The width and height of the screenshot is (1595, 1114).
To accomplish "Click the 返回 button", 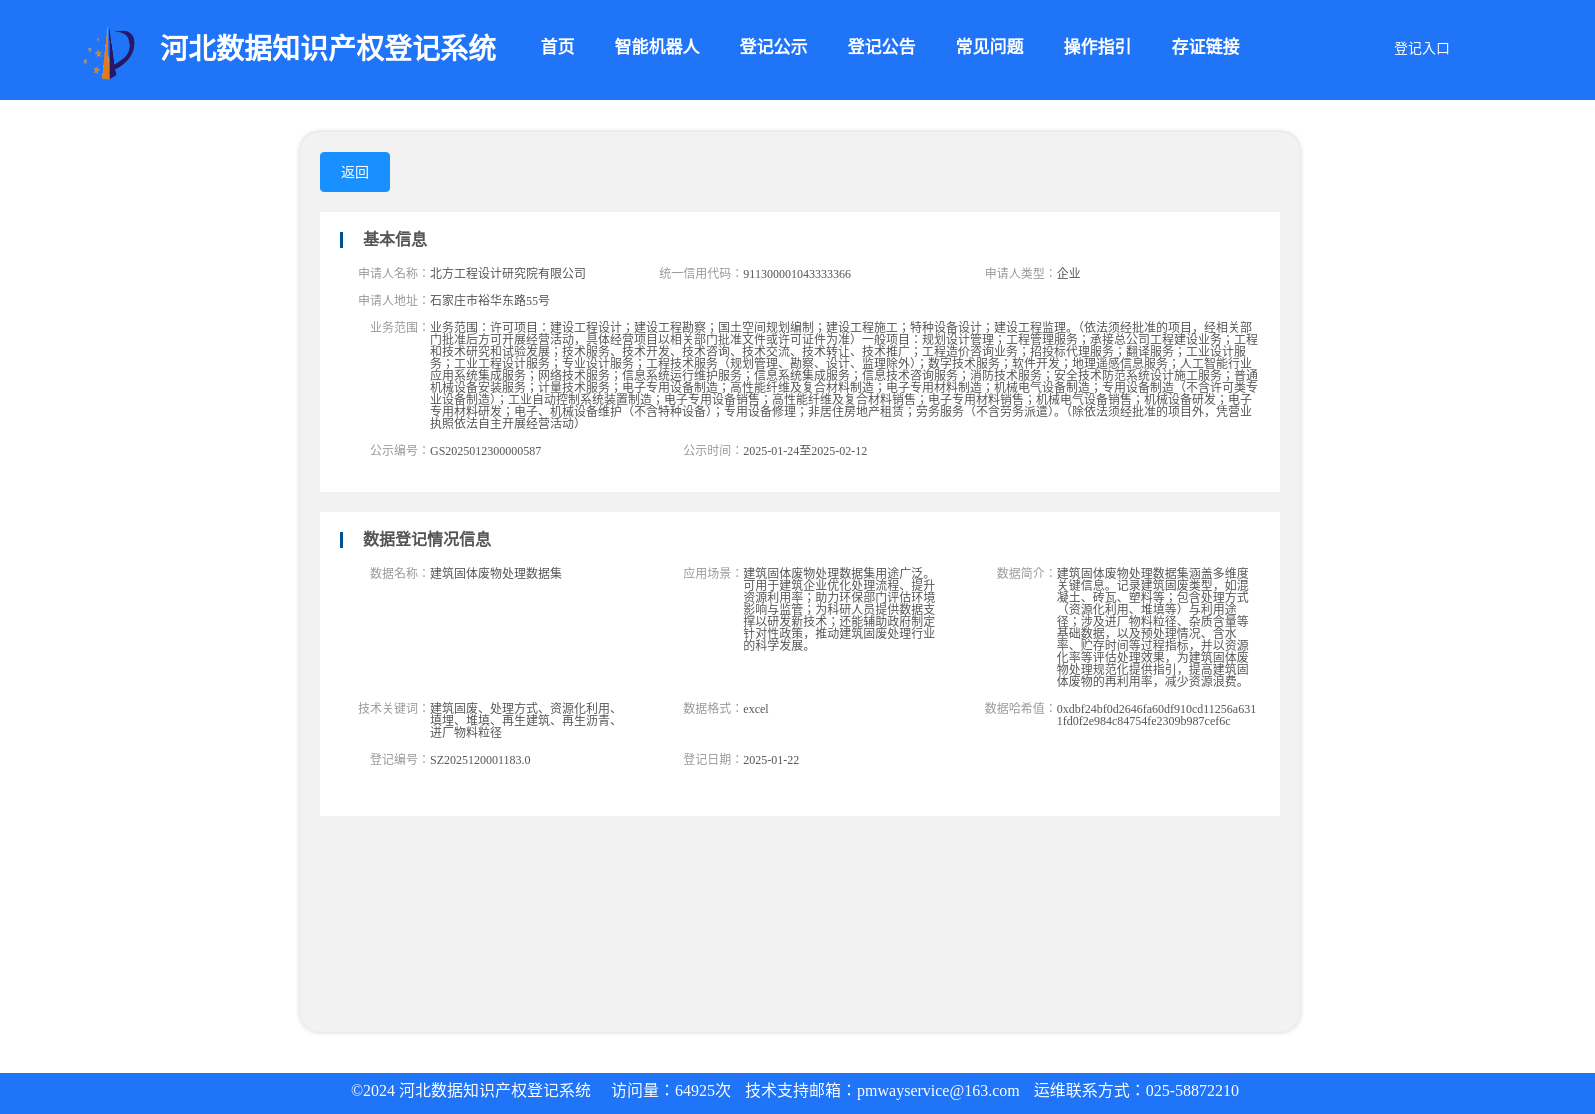I will (355, 172).
